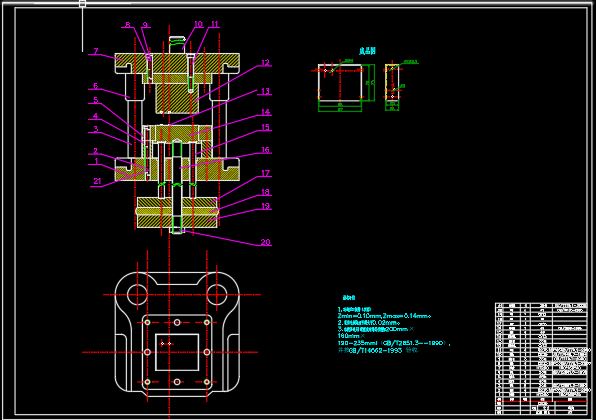The image size is (596, 420).
Task: Click the note line with 2min=0.10mm
Action: coord(384,316)
